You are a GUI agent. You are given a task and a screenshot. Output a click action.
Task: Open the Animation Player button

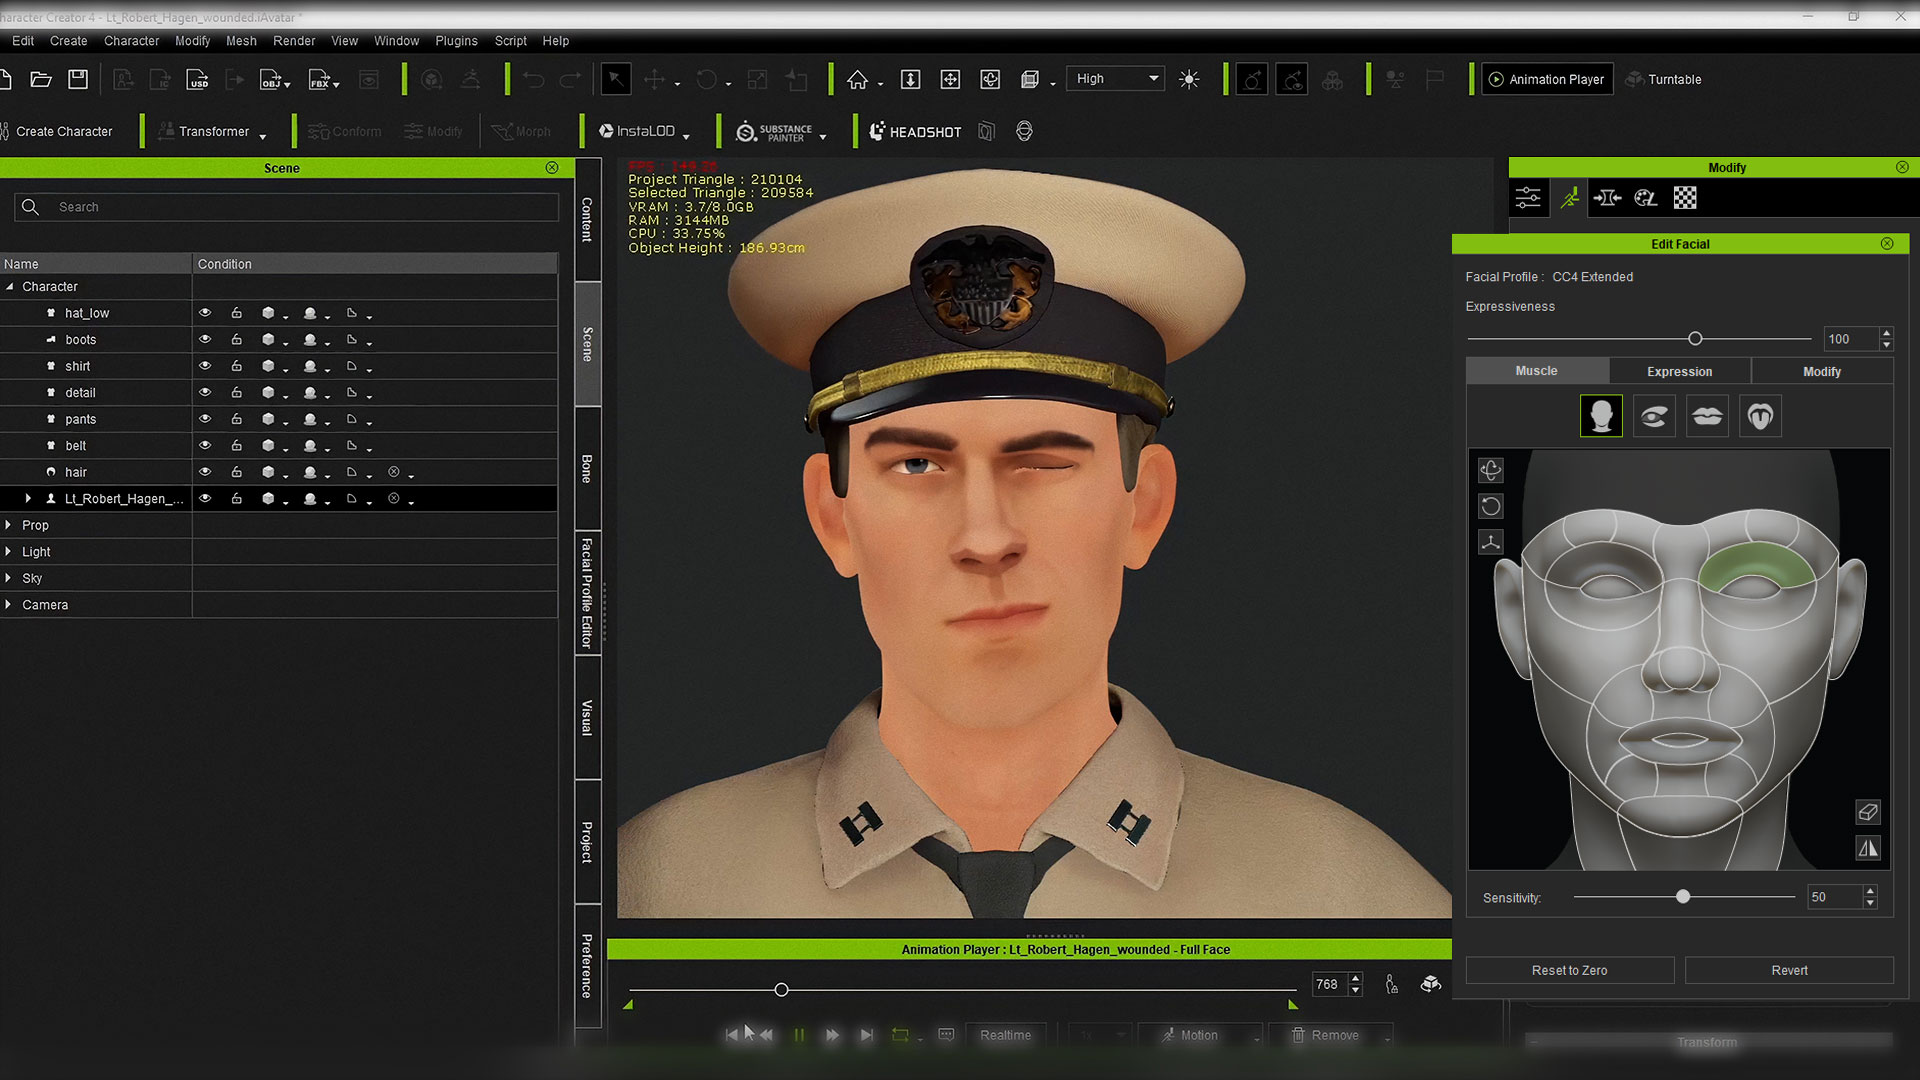1546,79
